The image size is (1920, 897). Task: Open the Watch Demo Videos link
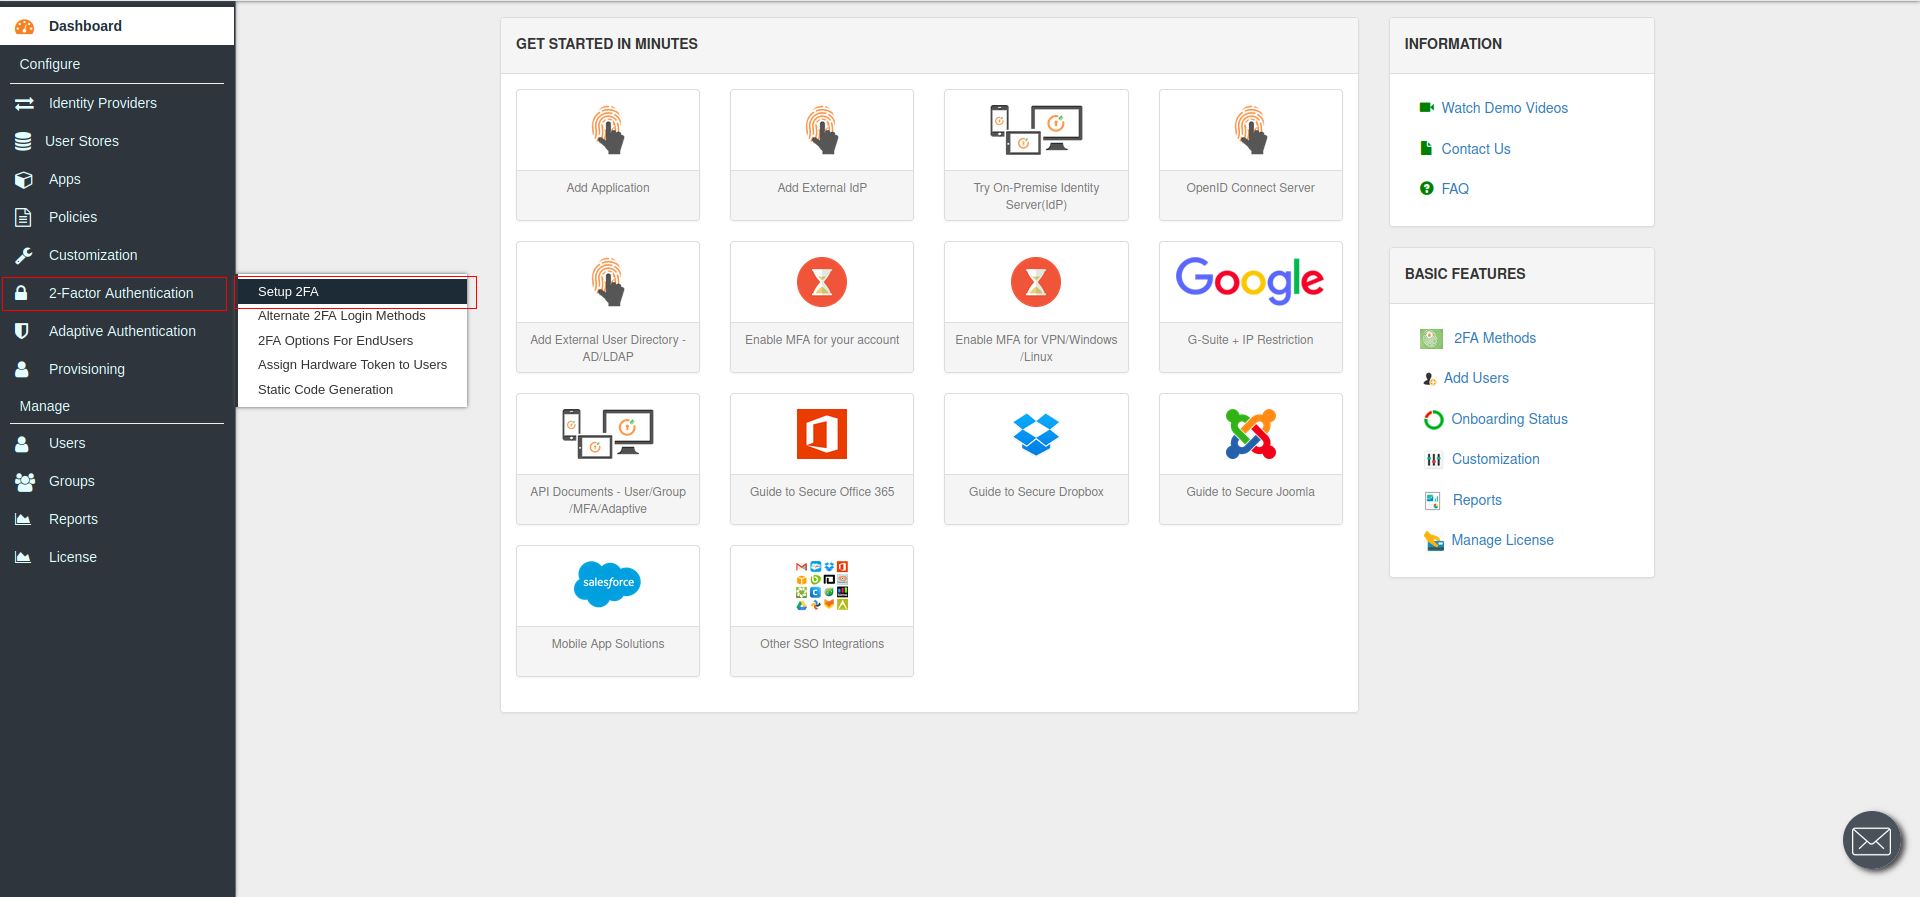[1504, 108]
